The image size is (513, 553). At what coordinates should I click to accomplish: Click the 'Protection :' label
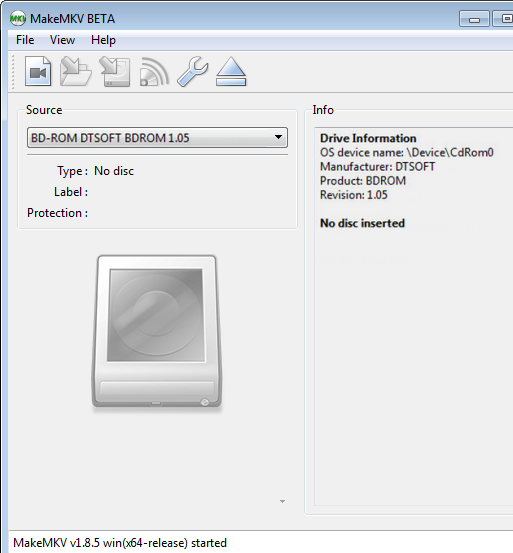coord(57,213)
